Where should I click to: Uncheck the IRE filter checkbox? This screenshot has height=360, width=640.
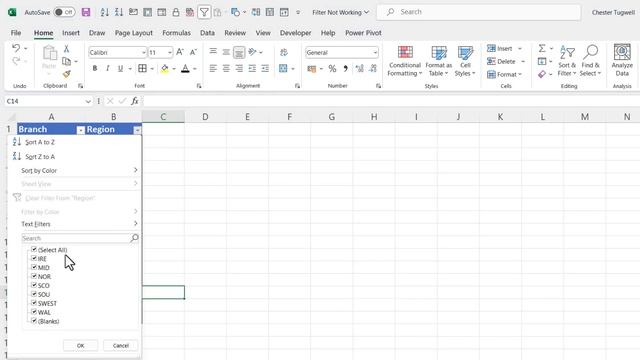click(x=34, y=258)
